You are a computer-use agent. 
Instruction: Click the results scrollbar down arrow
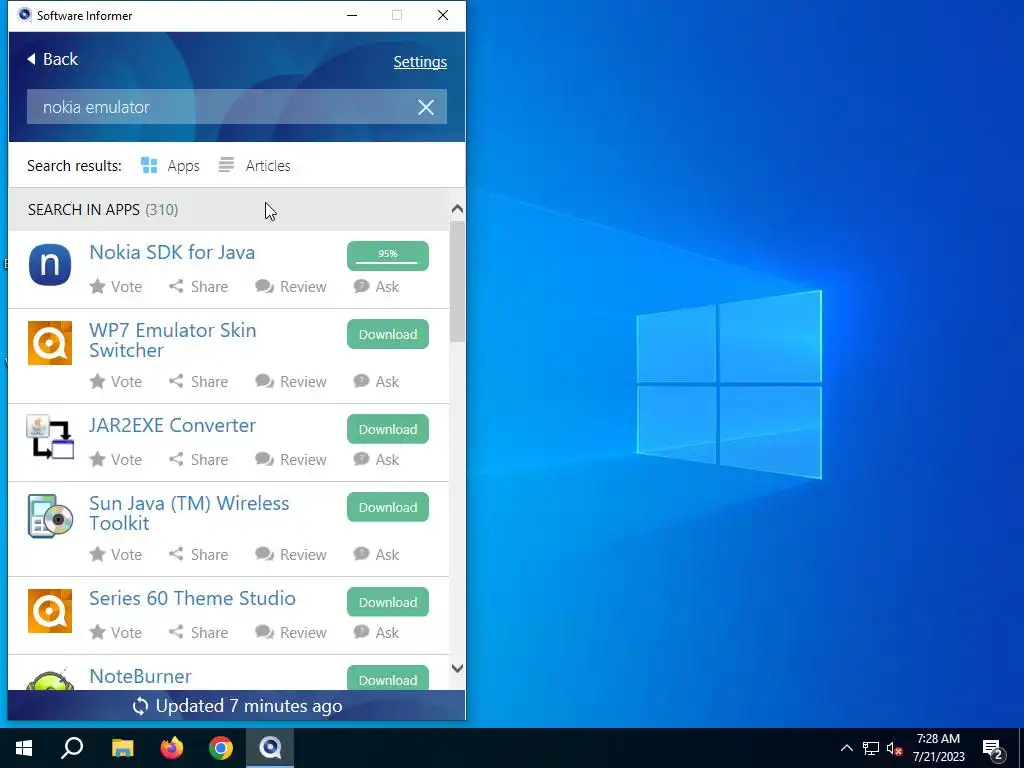point(457,669)
